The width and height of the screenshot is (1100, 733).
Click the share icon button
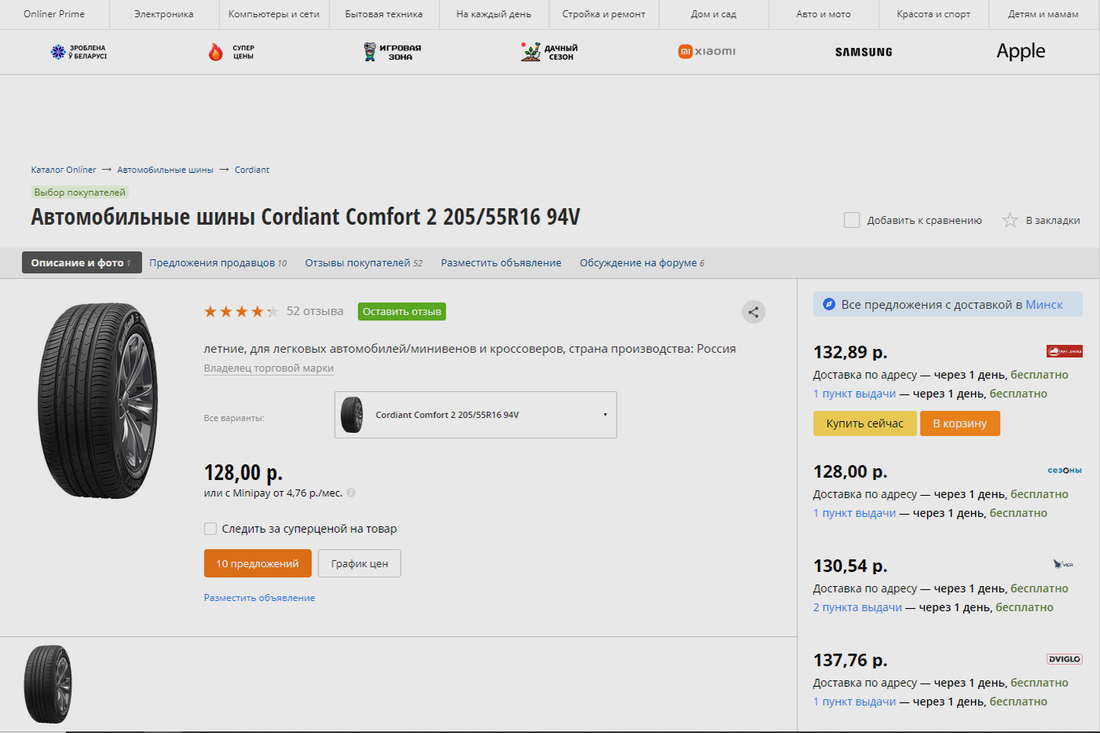[753, 312]
